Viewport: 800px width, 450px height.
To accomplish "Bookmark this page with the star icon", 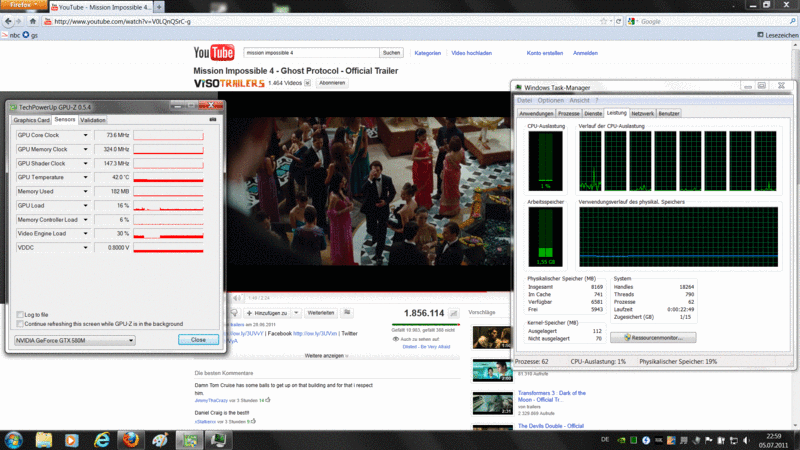I will [604, 21].
